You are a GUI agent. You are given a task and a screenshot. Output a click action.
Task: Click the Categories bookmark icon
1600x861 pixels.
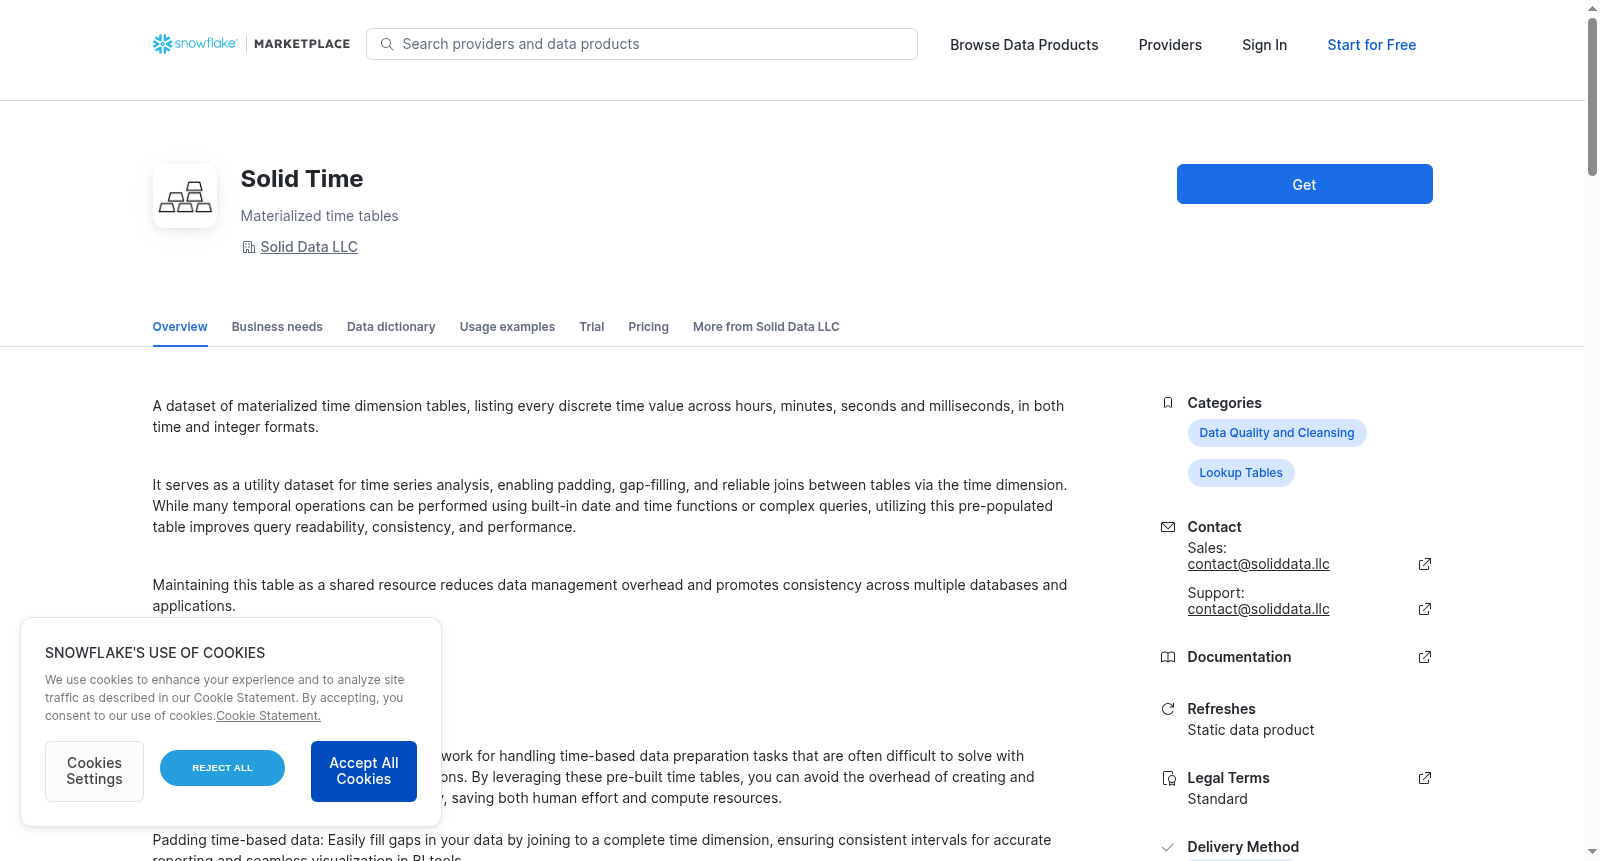pos(1168,403)
